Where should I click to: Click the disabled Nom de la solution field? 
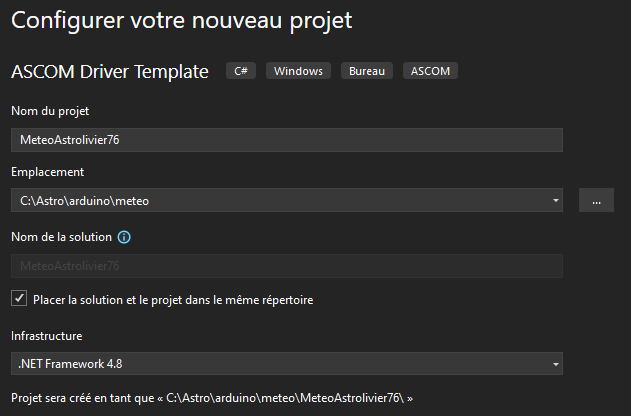(286, 266)
